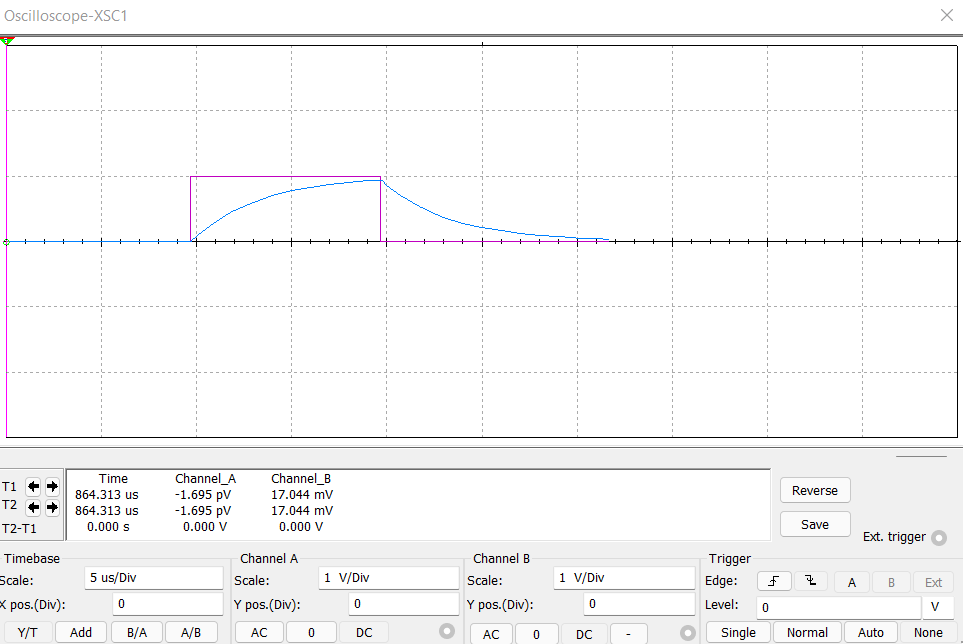
Task: Set Channel A coupling to 0
Action: (311, 632)
